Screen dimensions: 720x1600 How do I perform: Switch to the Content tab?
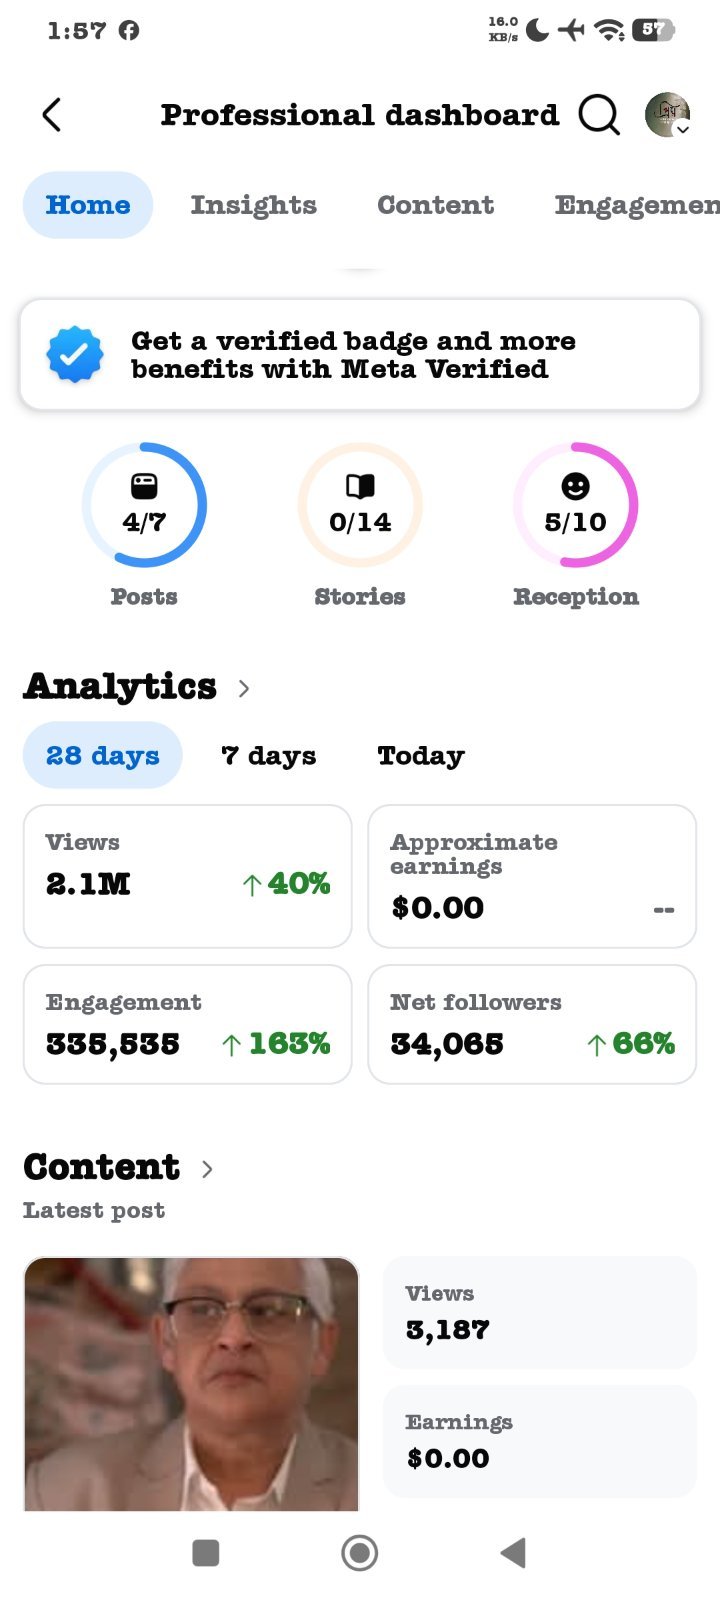pos(436,205)
